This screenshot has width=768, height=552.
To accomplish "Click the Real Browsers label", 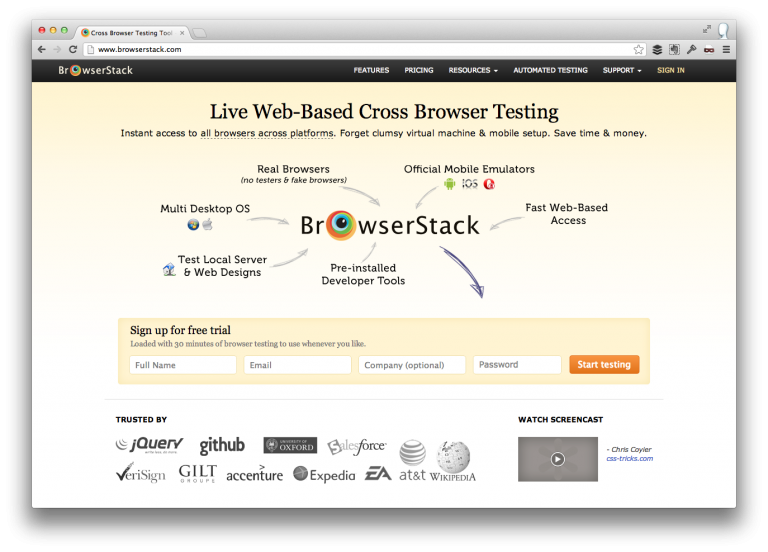I will 293,169.
